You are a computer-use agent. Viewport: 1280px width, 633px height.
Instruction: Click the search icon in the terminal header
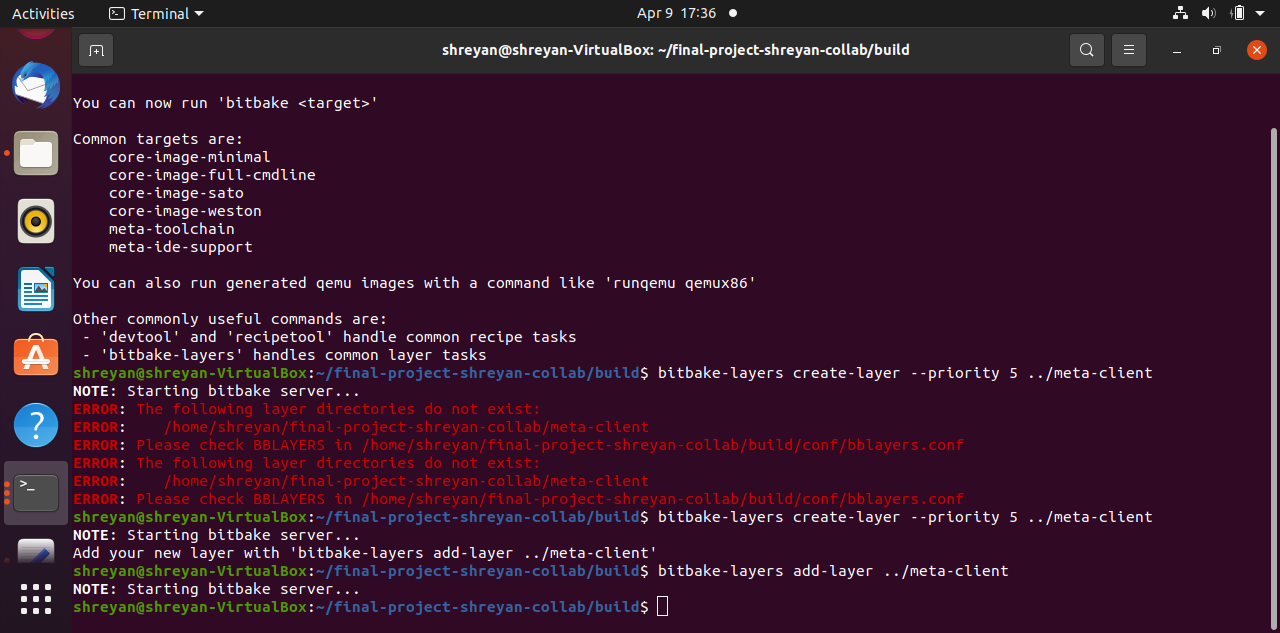coord(1087,49)
